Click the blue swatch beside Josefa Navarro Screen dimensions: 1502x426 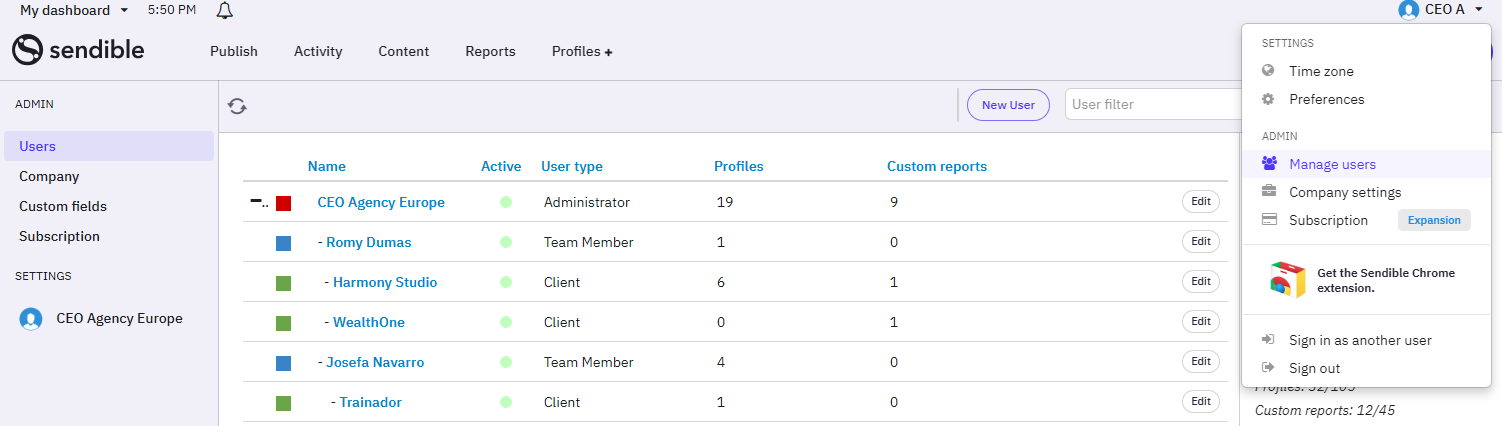click(284, 363)
